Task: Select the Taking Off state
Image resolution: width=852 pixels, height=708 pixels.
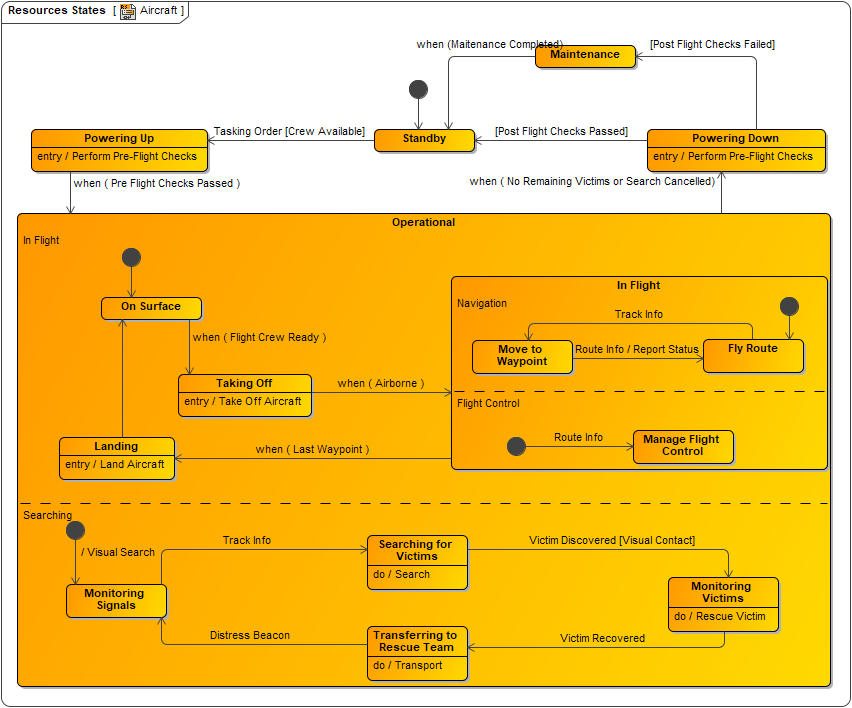Action: click(244, 383)
